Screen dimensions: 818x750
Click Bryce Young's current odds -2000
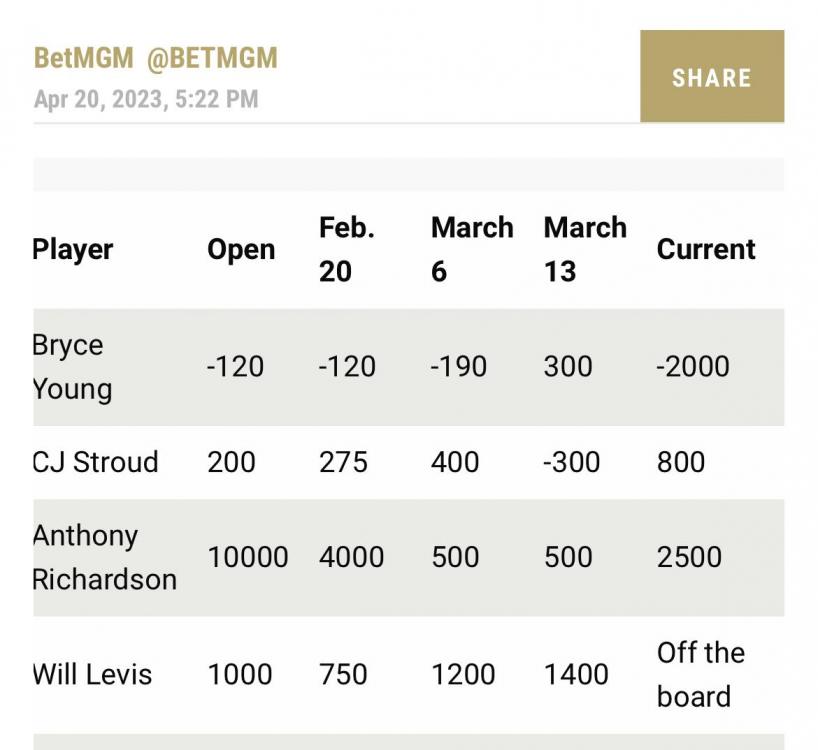pyautogui.click(x=693, y=366)
